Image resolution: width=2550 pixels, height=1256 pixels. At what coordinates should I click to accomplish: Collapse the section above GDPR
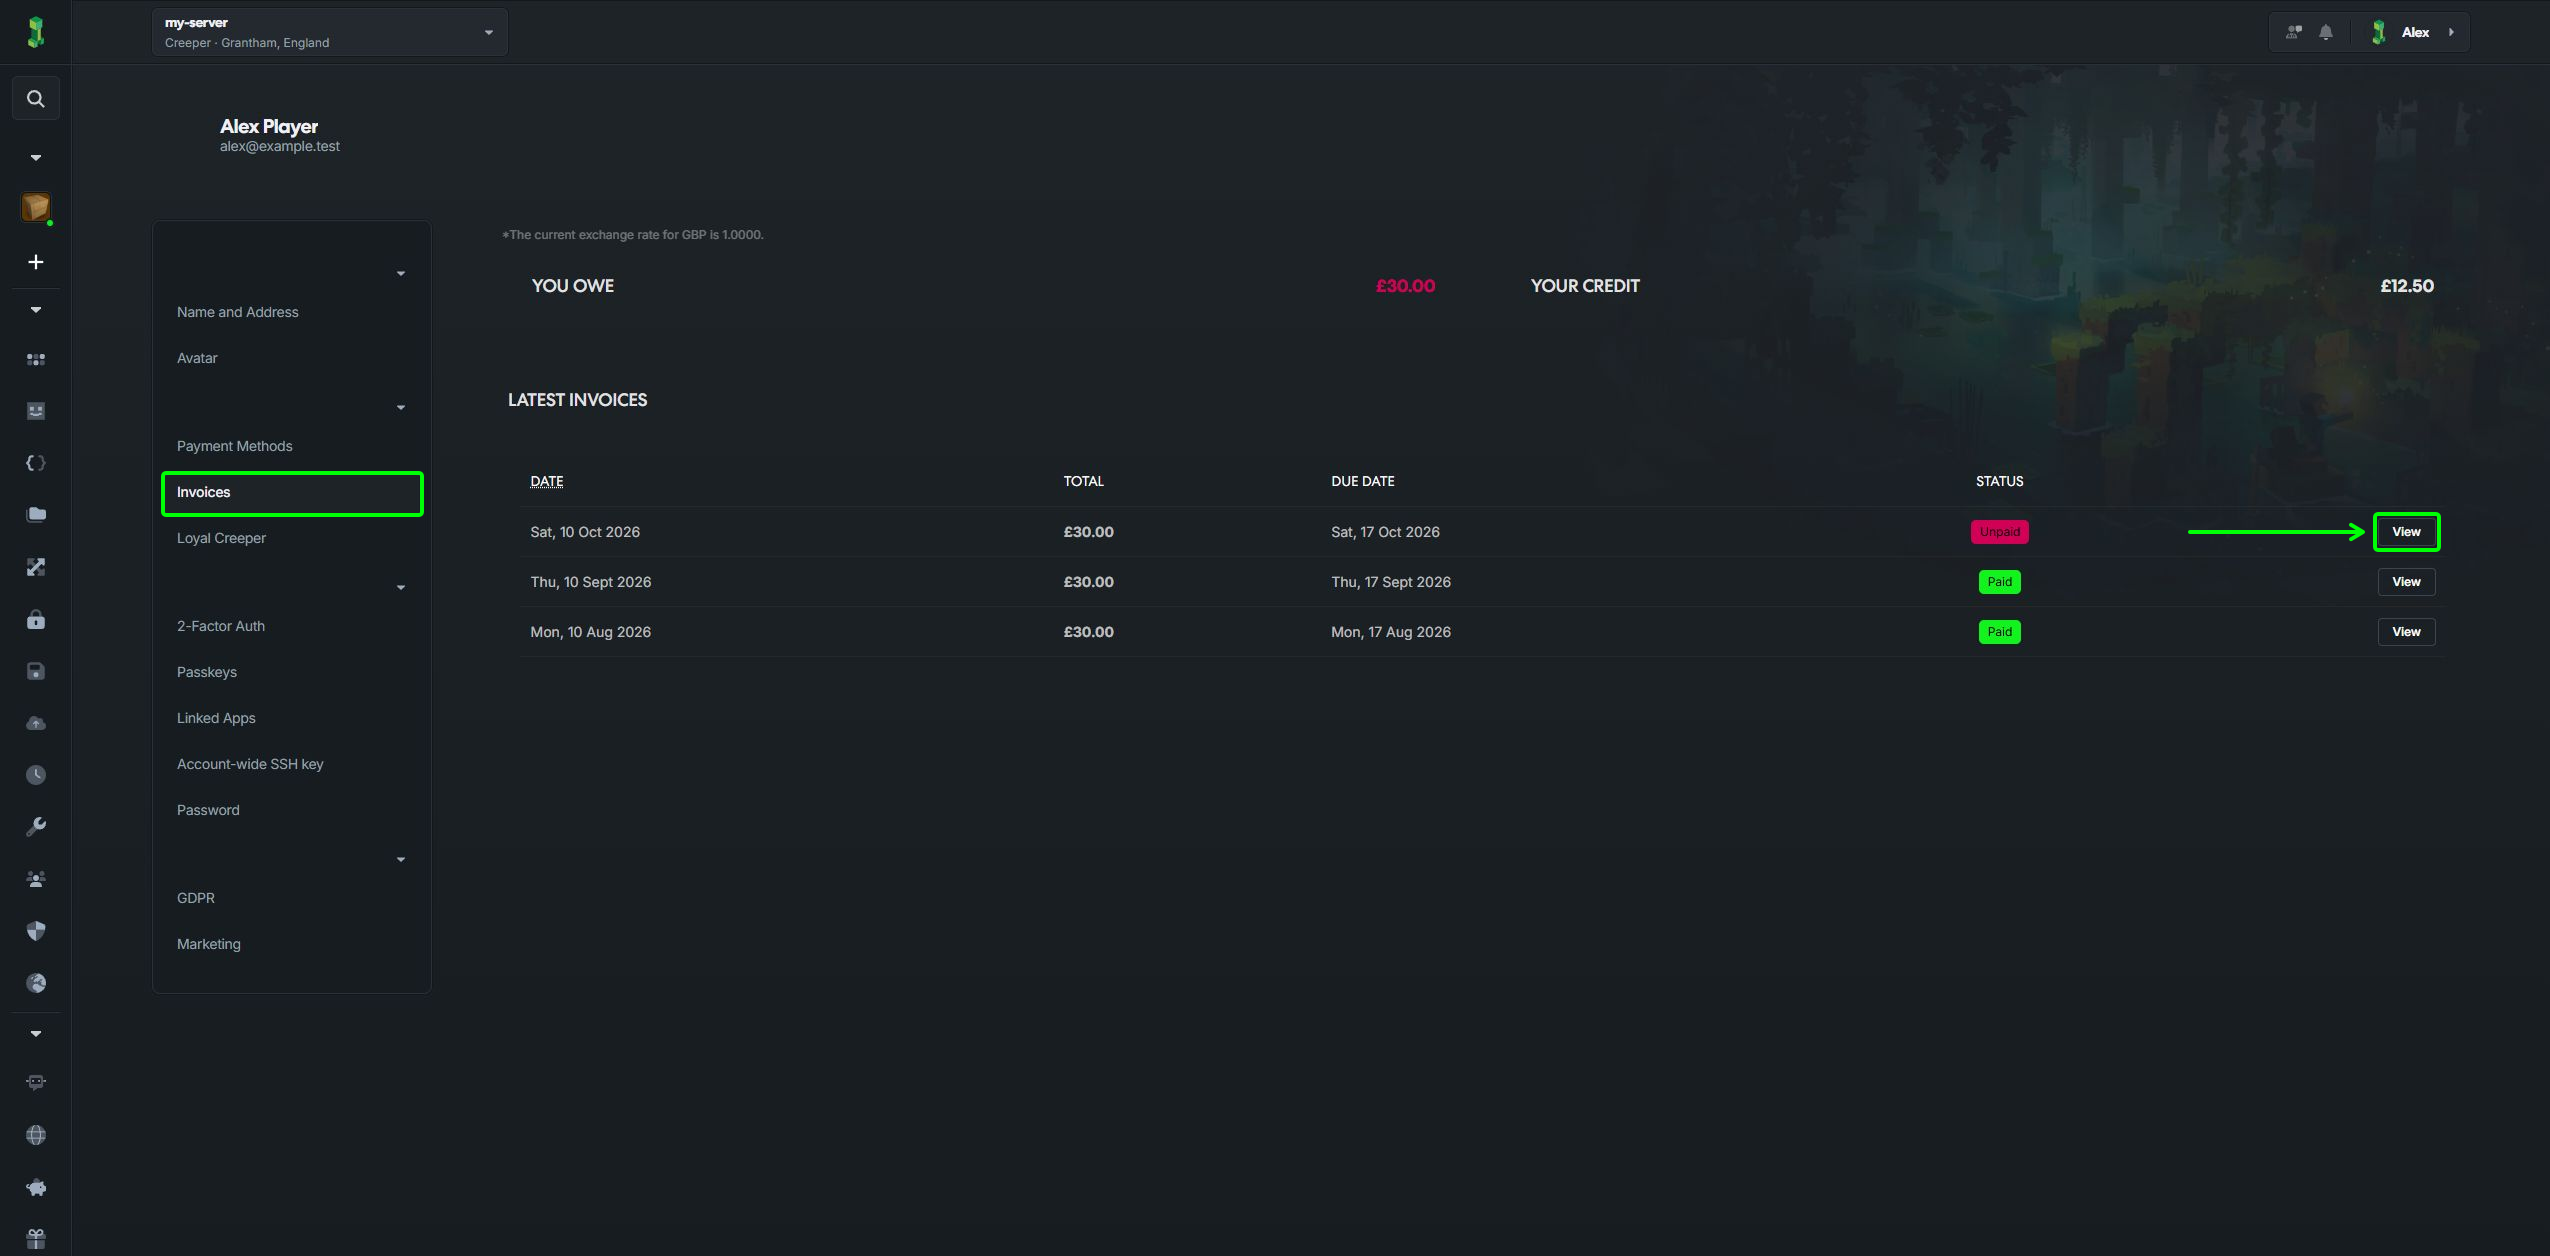pyautogui.click(x=401, y=860)
